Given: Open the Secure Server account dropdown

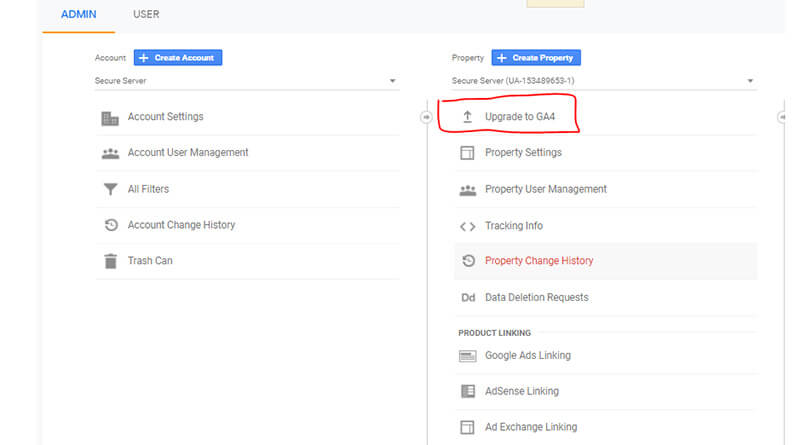Looking at the screenshot, I should [x=246, y=81].
